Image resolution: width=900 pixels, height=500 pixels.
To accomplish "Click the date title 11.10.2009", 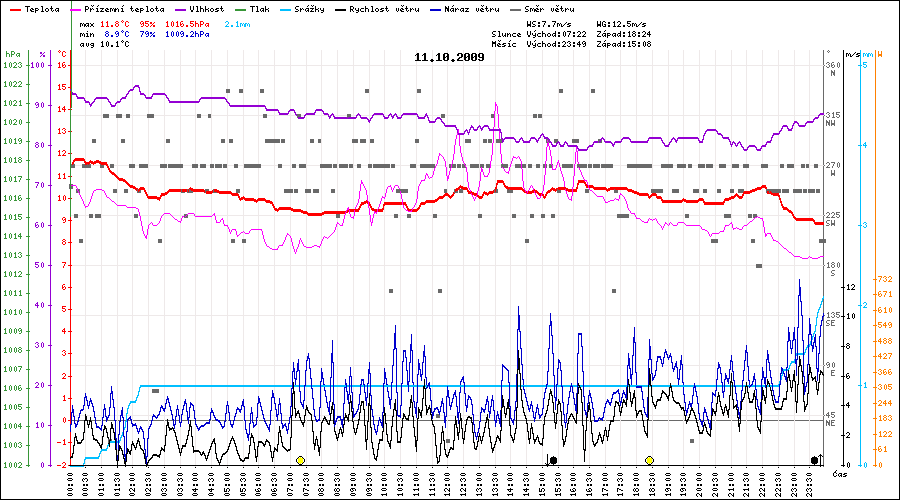I will [x=449, y=57].
